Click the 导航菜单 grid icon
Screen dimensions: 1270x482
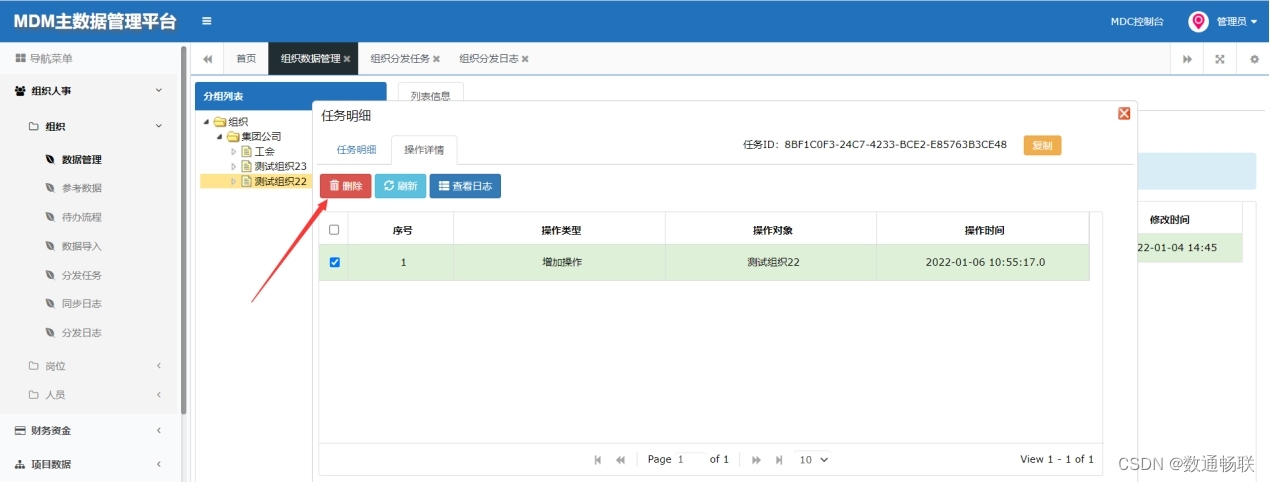tap(20, 59)
